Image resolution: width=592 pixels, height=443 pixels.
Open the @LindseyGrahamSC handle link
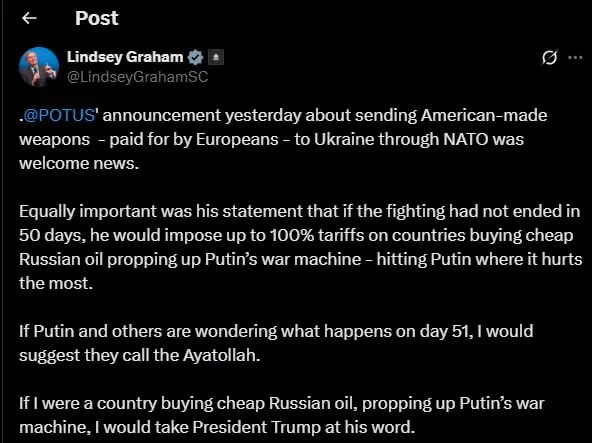point(137,77)
